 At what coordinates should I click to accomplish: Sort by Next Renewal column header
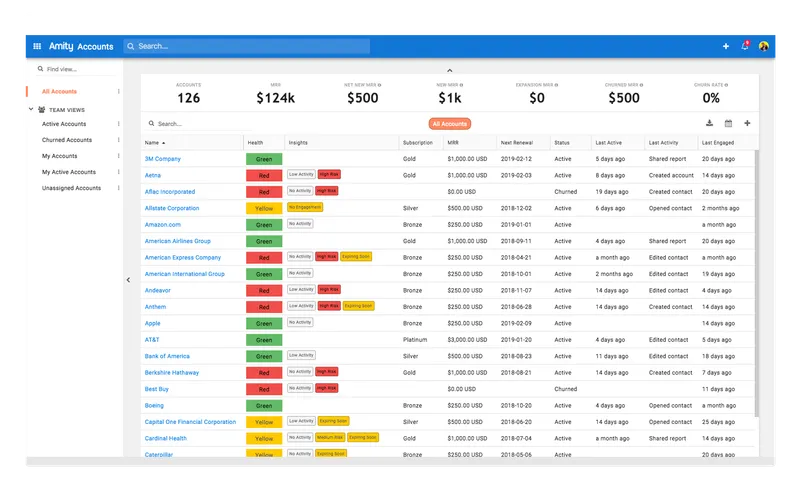pyautogui.click(x=516, y=143)
